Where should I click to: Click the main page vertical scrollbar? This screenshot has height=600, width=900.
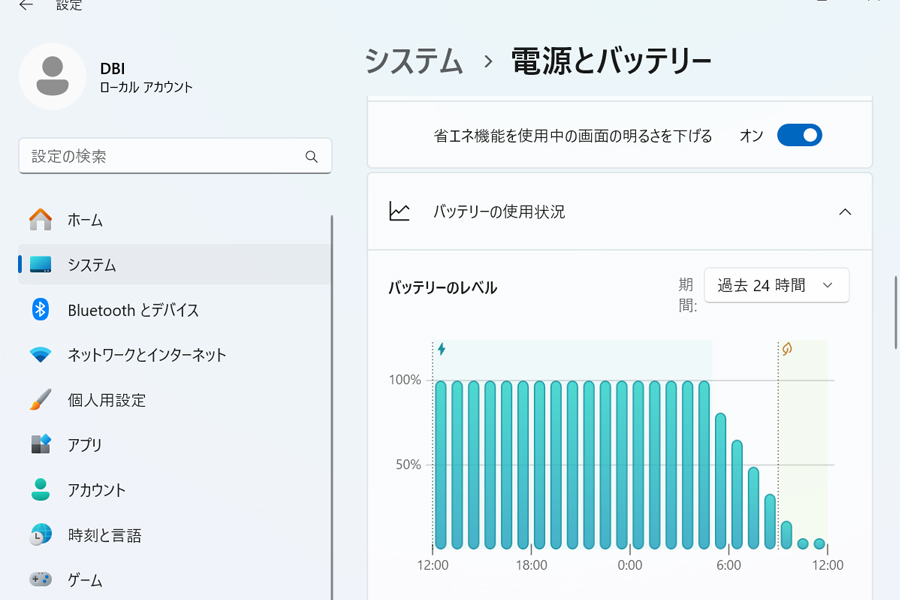895,312
